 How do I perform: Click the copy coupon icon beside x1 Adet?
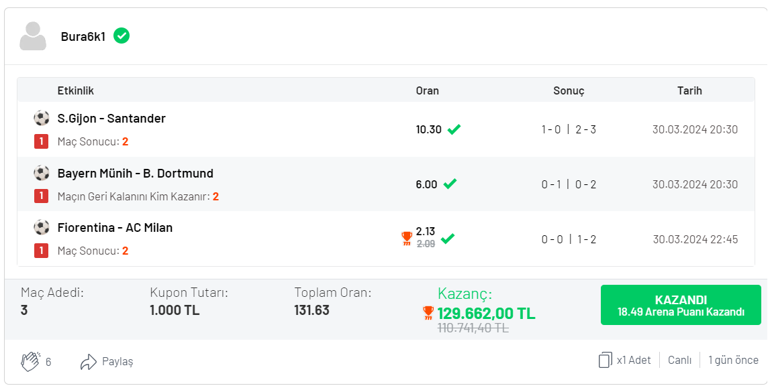click(x=605, y=360)
